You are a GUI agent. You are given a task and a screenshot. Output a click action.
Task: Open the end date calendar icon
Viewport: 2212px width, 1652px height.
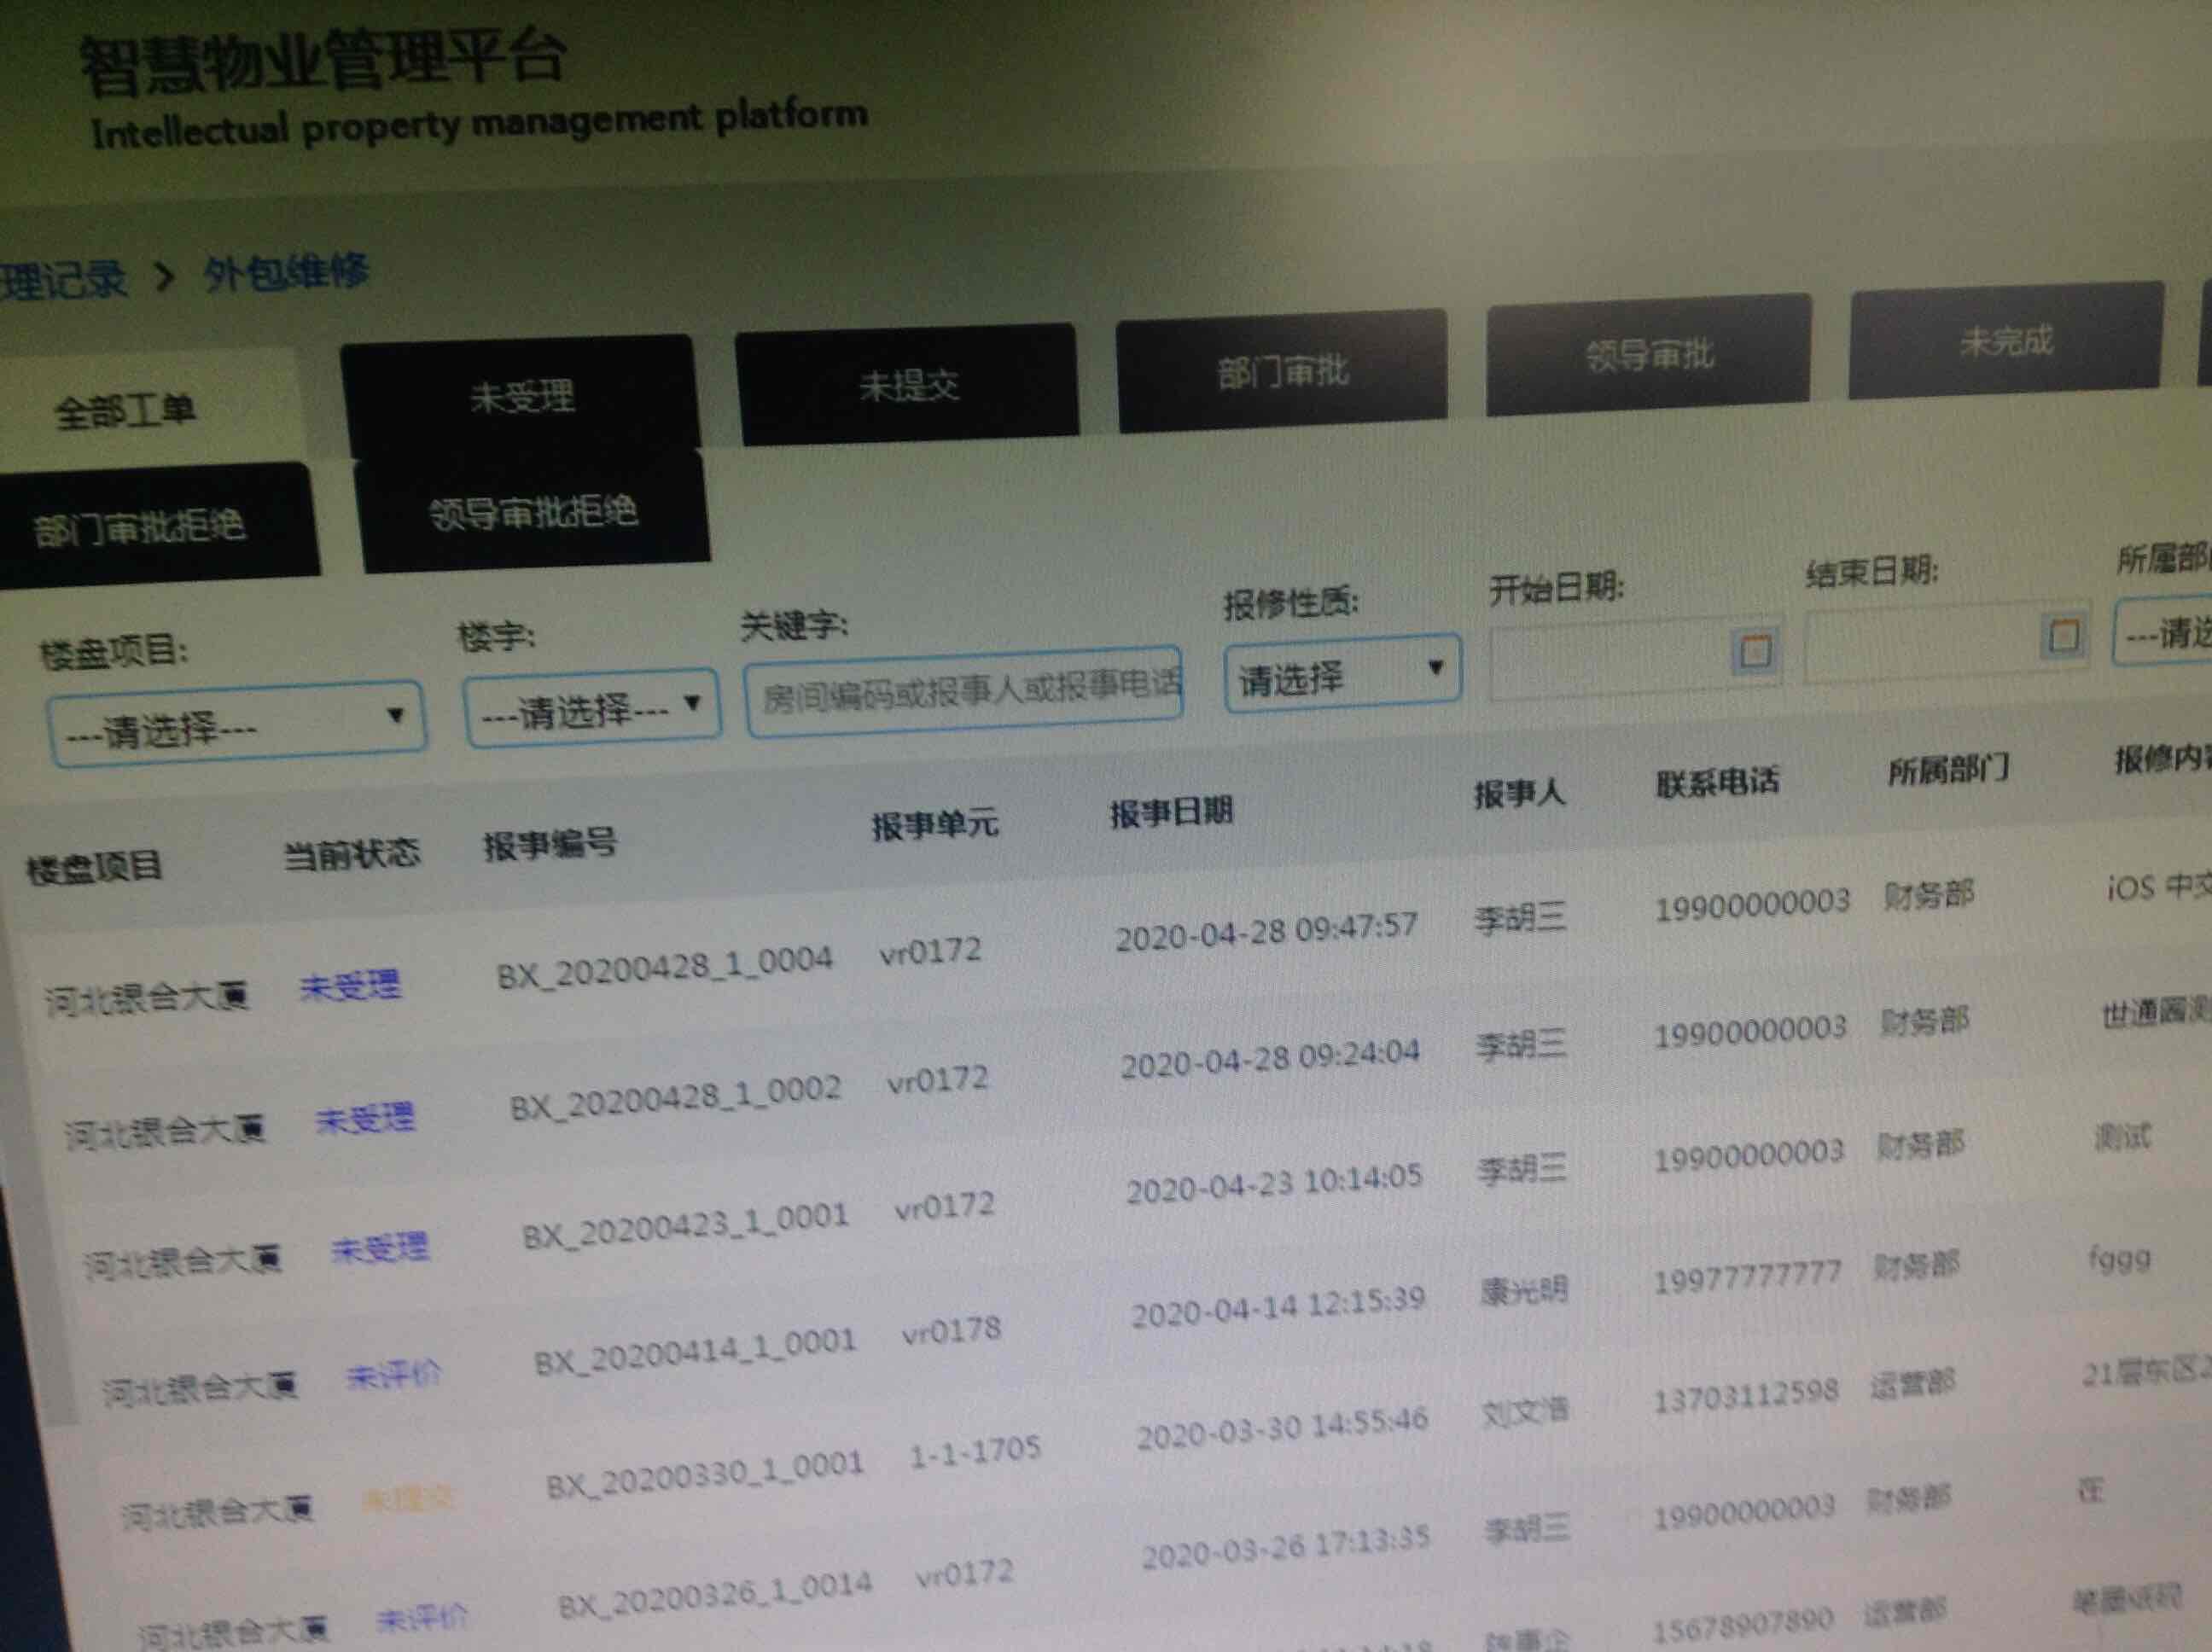coord(2064,635)
